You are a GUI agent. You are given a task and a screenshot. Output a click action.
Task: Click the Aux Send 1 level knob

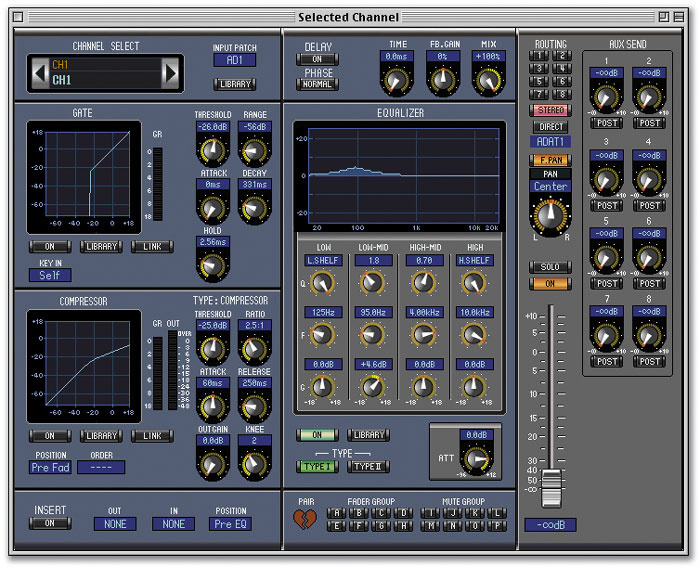pos(604,97)
